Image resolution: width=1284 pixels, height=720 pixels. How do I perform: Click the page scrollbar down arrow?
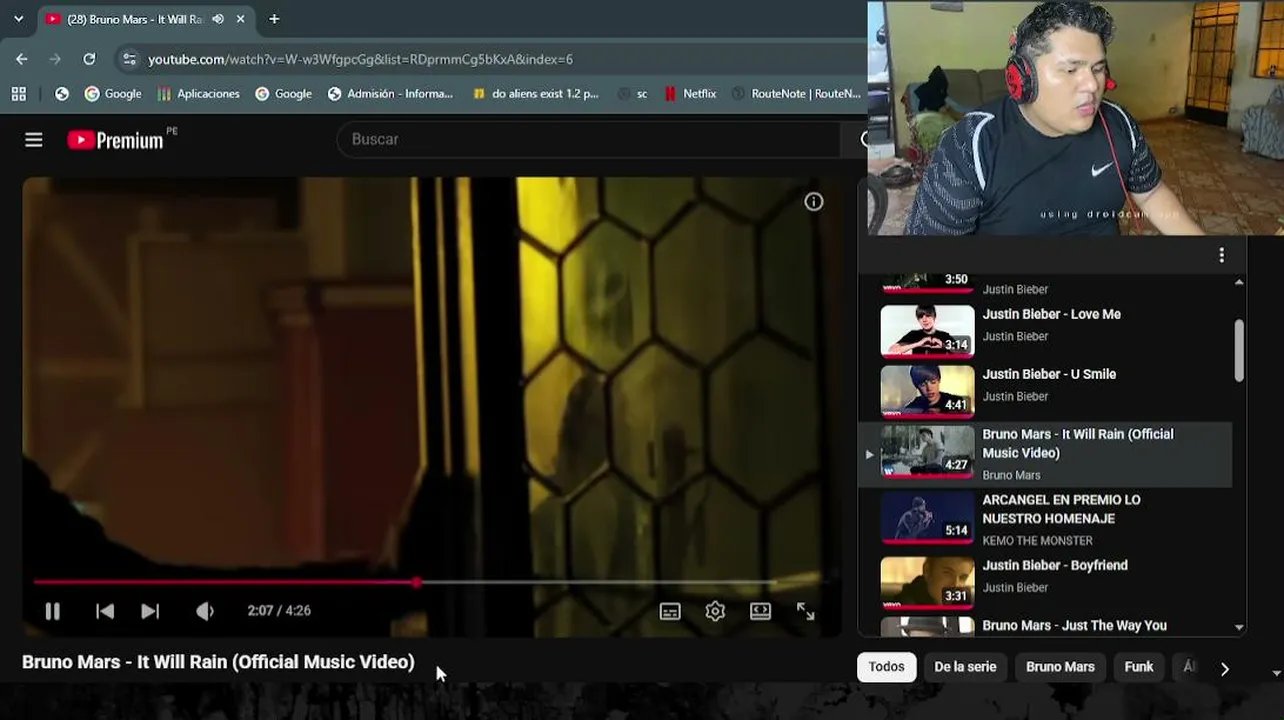1277,674
